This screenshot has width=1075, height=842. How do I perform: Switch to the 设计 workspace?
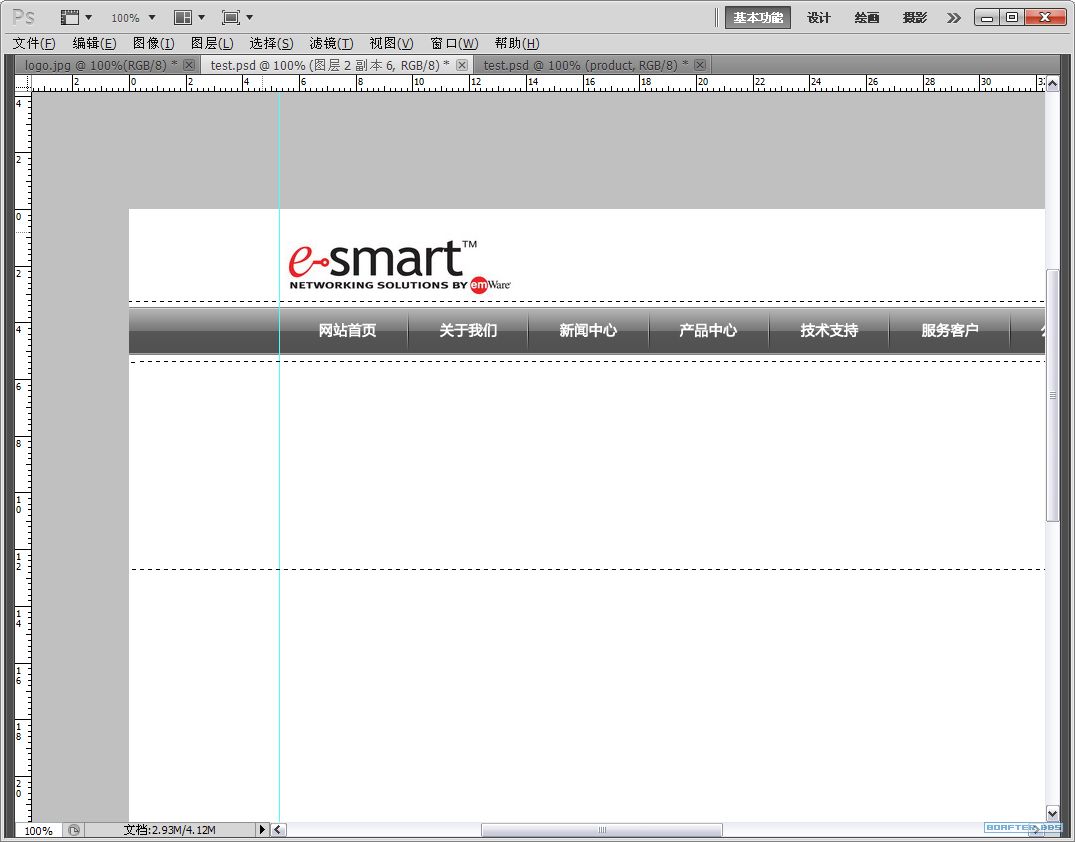819,18
